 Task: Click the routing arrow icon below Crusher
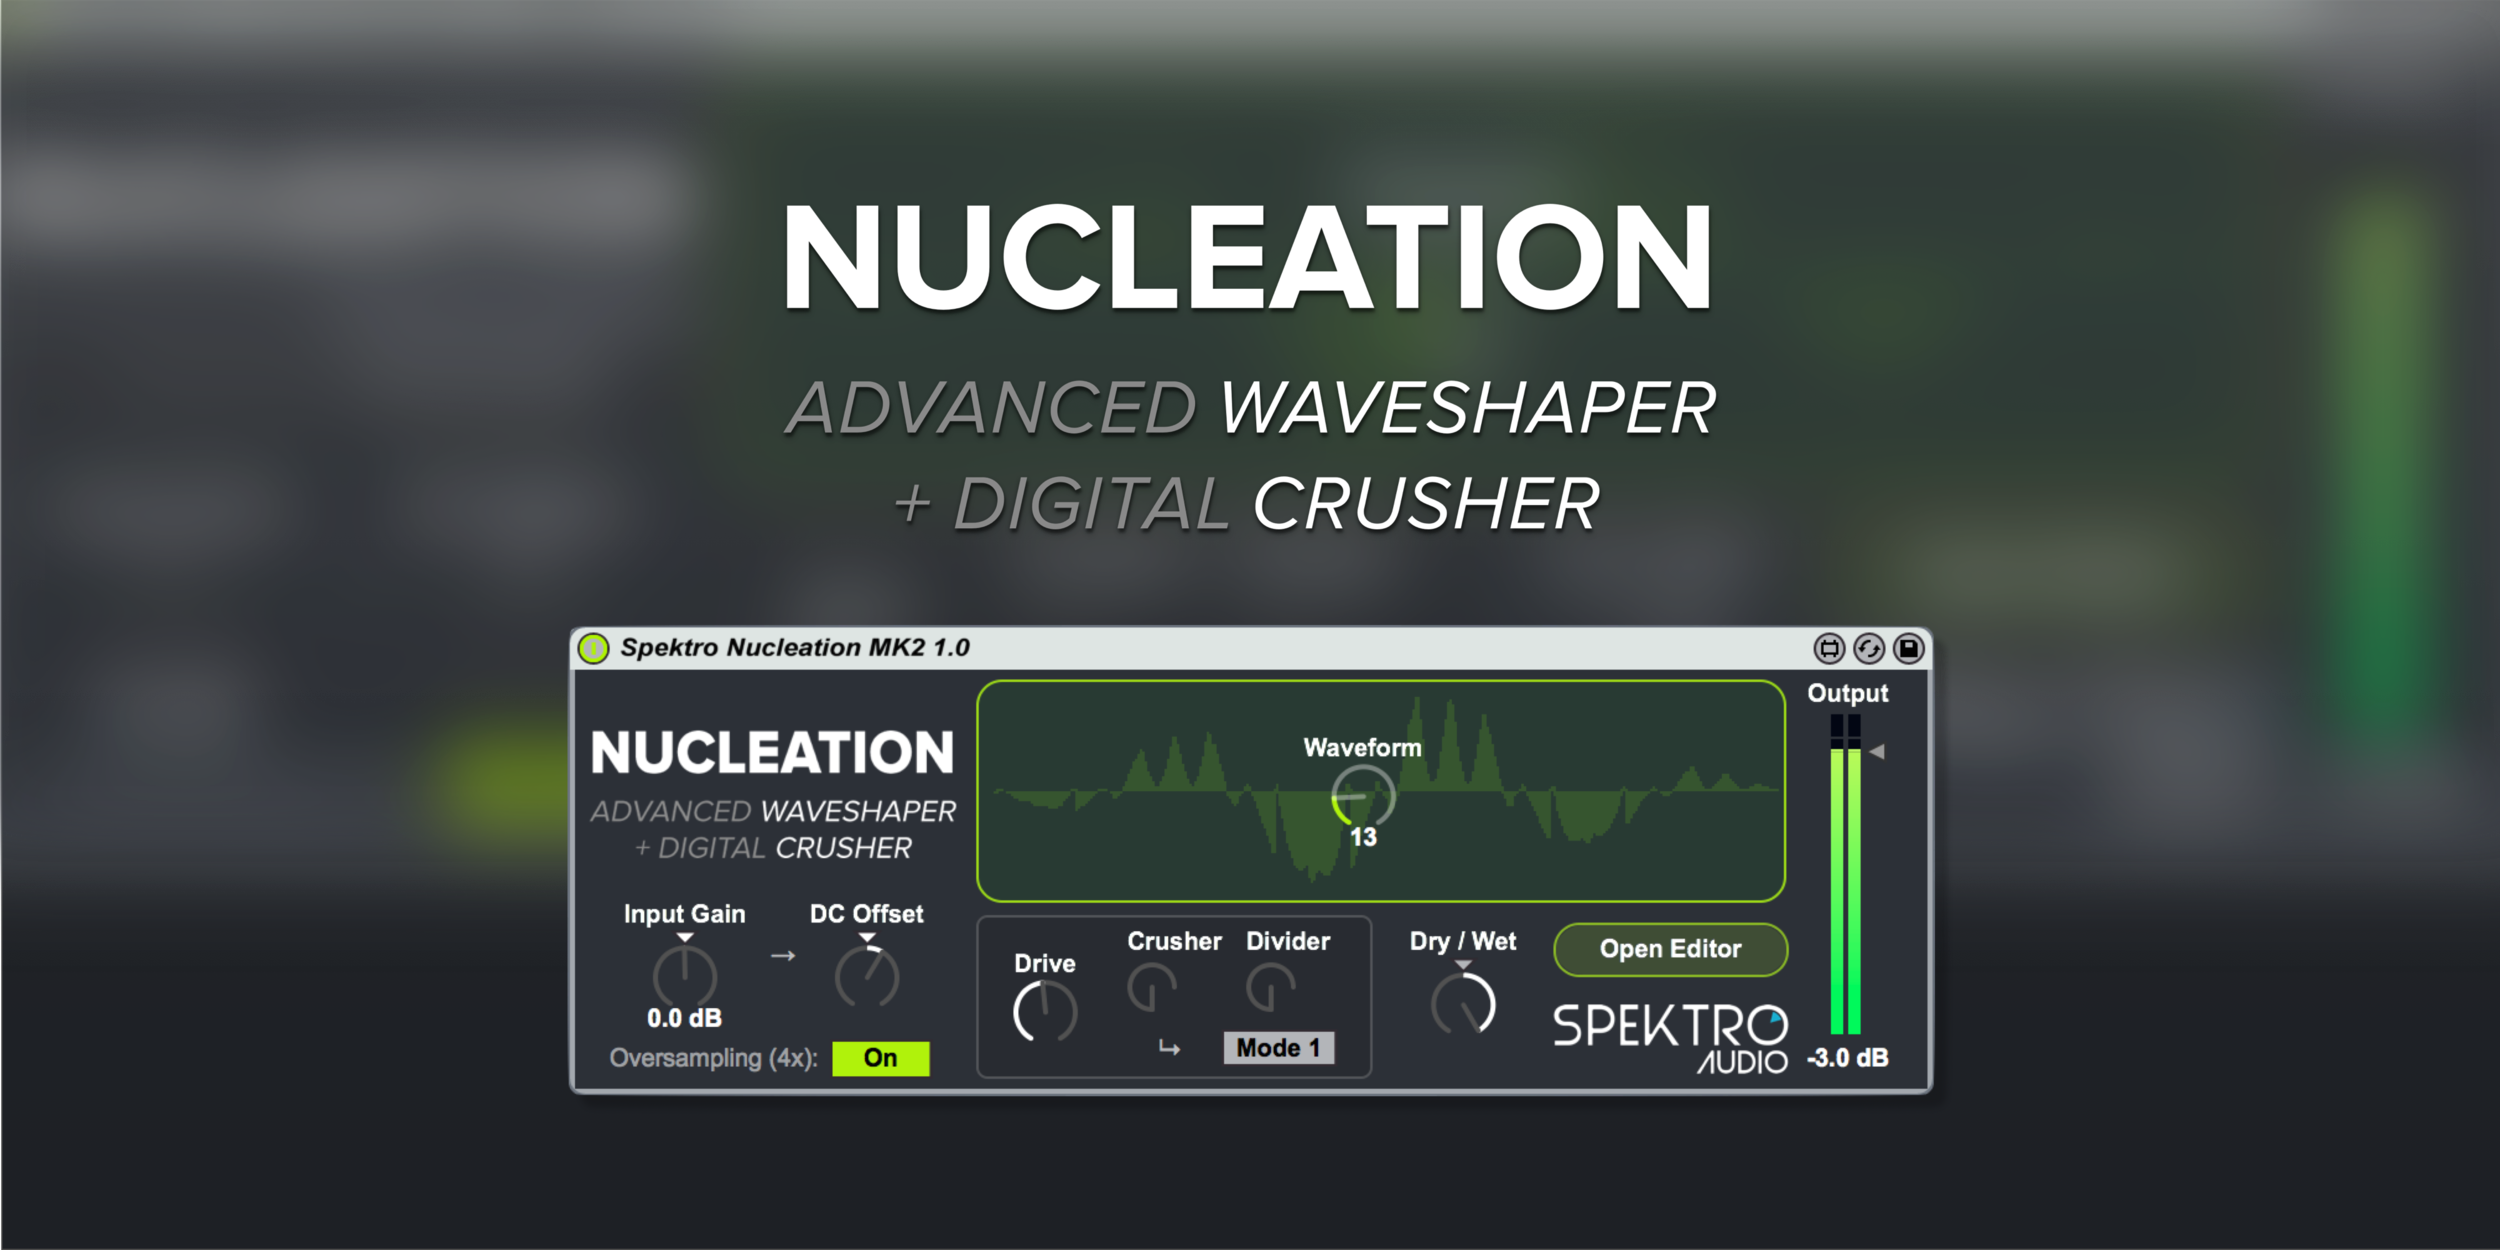[x=1169, y=1048]
